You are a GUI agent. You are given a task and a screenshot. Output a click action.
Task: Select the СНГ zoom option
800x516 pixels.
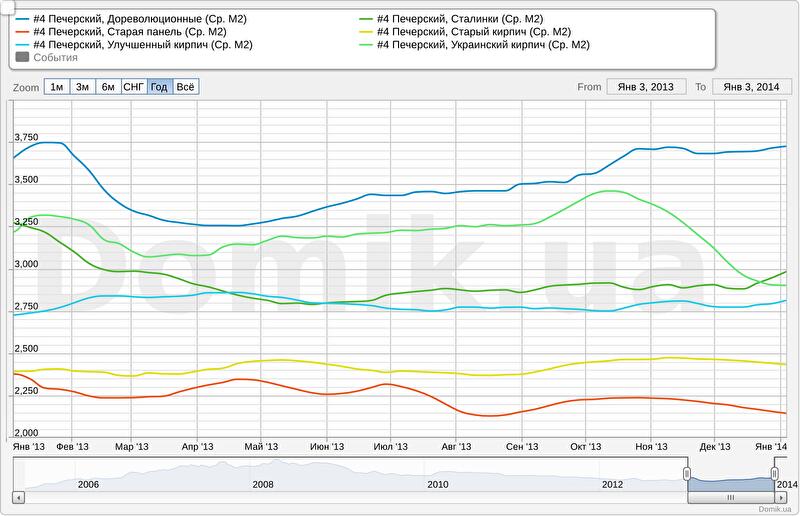(x=133, y=87)
